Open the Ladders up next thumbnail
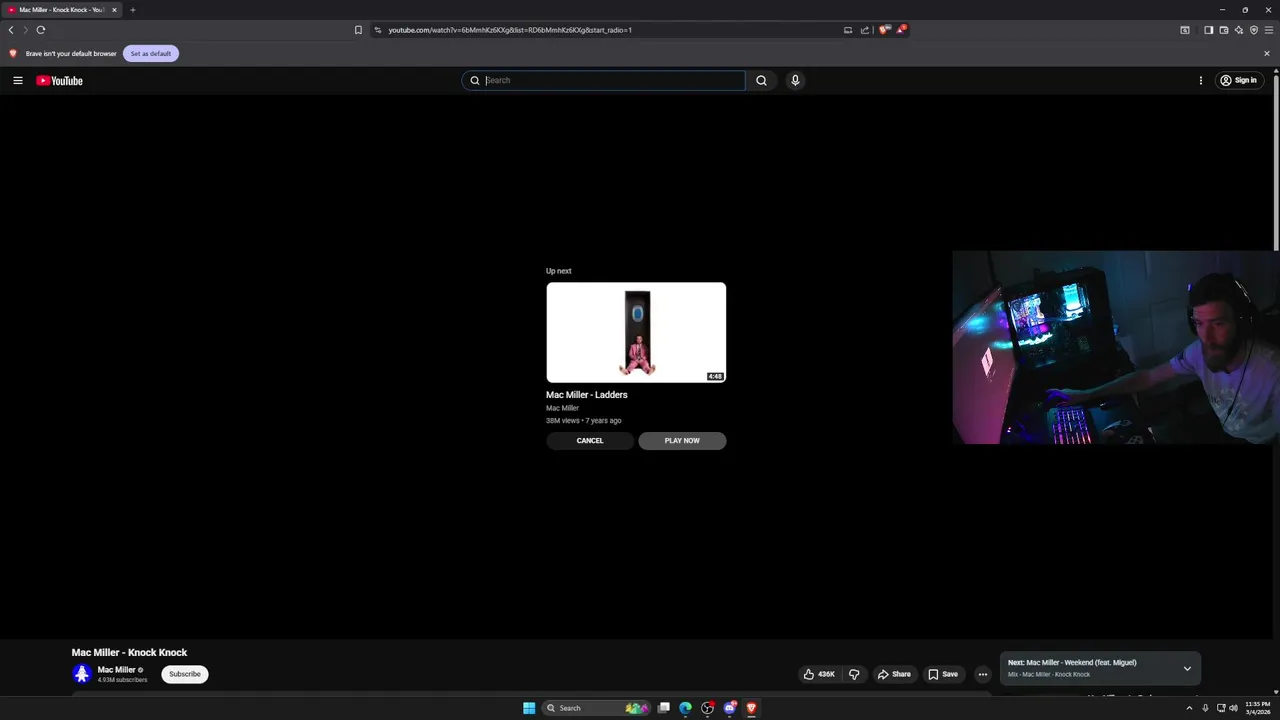Image resolution: width=1280 pixels, height=720 pixels. coord(636,332)
